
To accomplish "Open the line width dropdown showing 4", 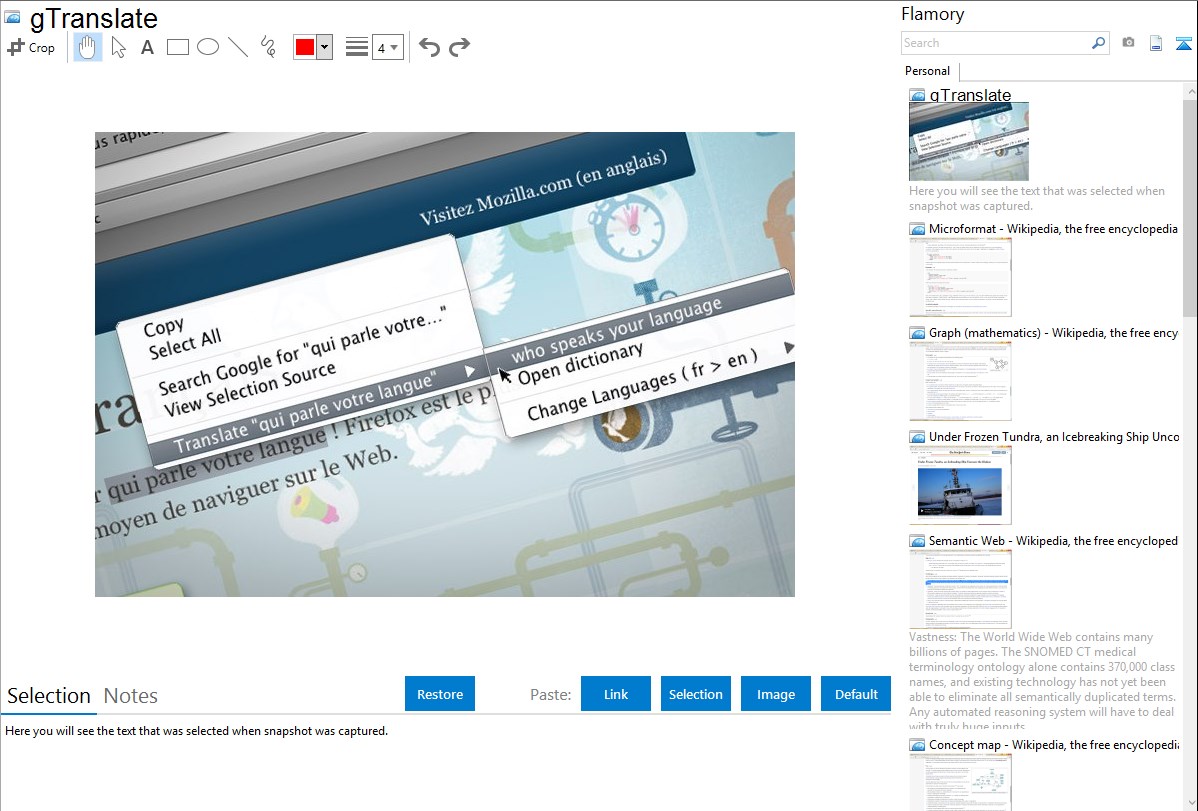I will (387, 47).
